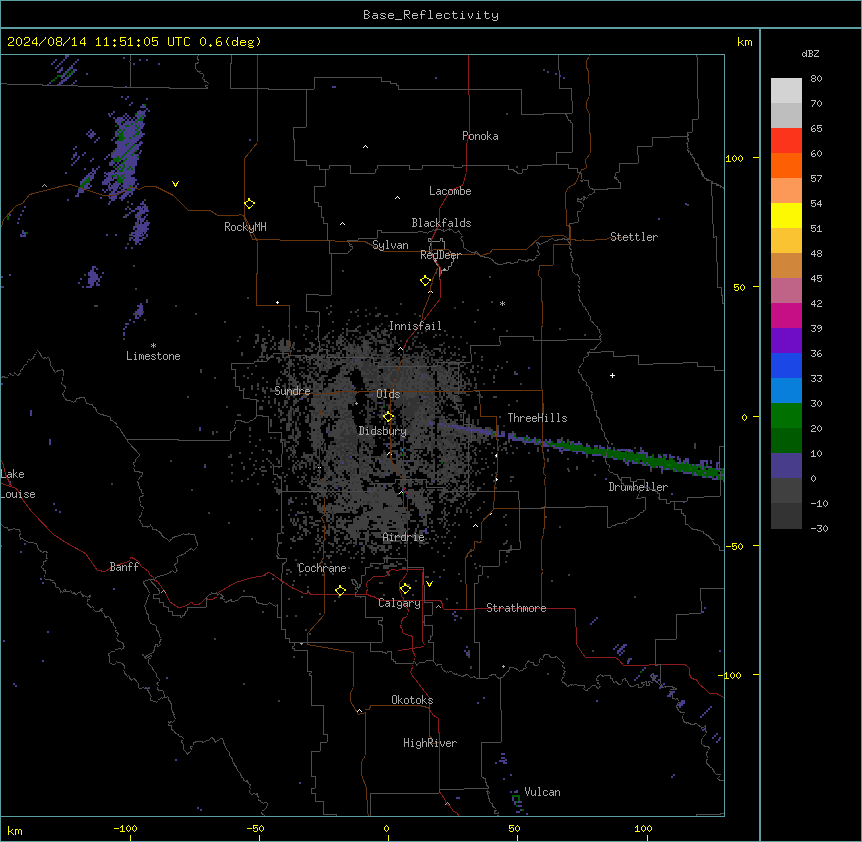Select the Lacombe city label
This screenshot has height=842, width=862.
[450, 191]
